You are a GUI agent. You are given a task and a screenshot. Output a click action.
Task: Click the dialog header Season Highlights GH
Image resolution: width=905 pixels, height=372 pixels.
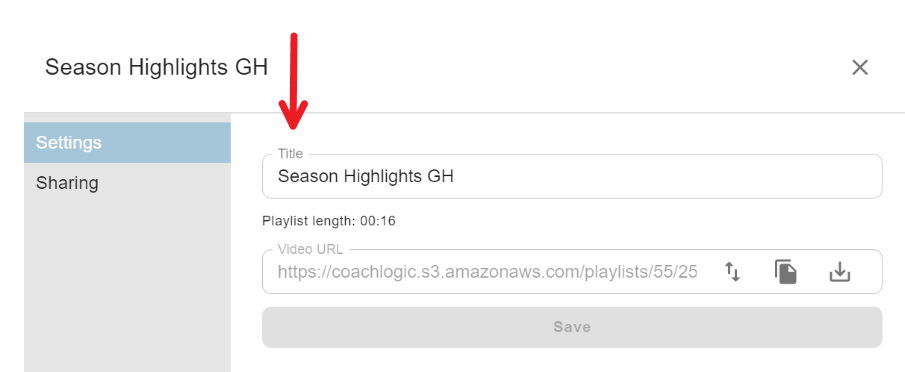click(156, 67)
